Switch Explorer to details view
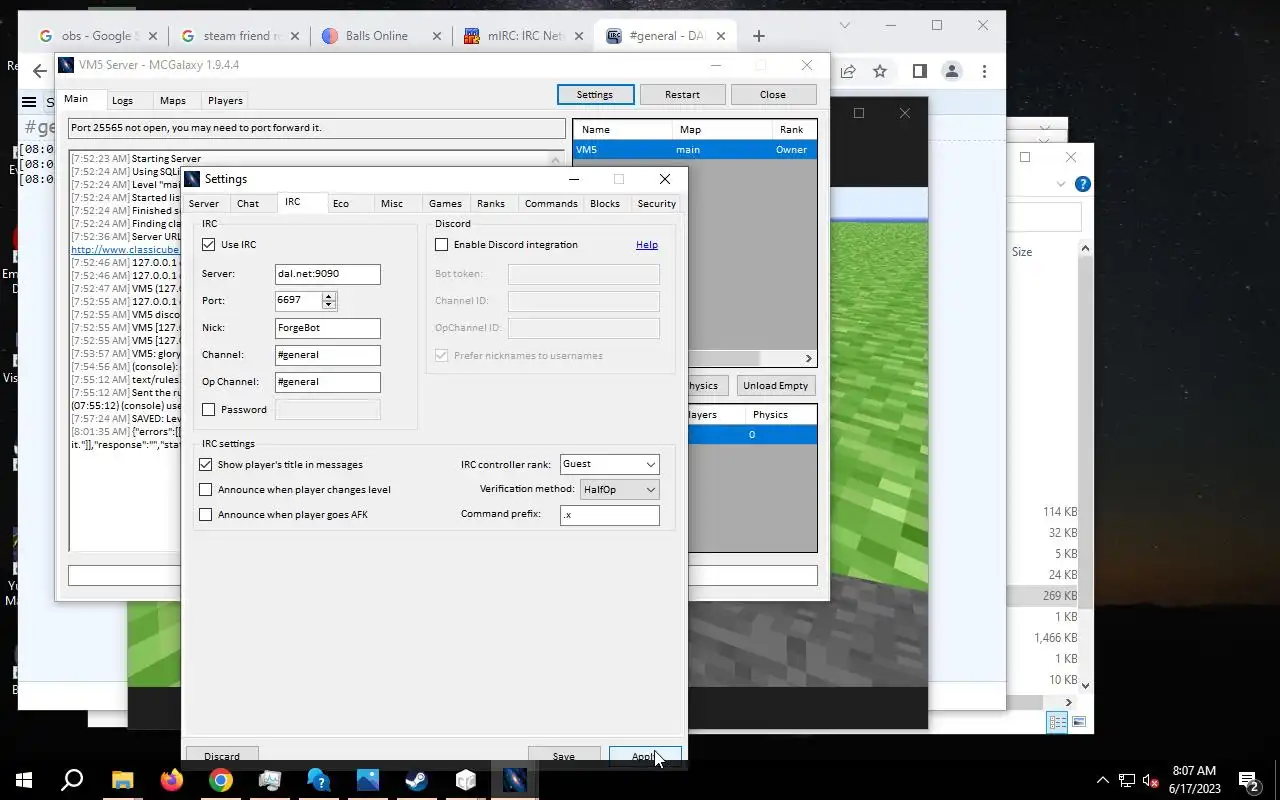This screenshot has width=1280, height=800. pos(1057,722)
